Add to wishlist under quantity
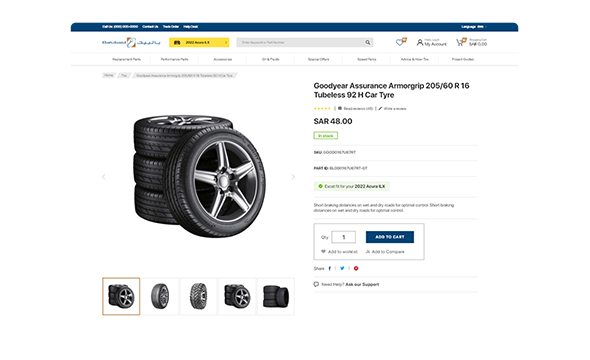 click(339, 252)
